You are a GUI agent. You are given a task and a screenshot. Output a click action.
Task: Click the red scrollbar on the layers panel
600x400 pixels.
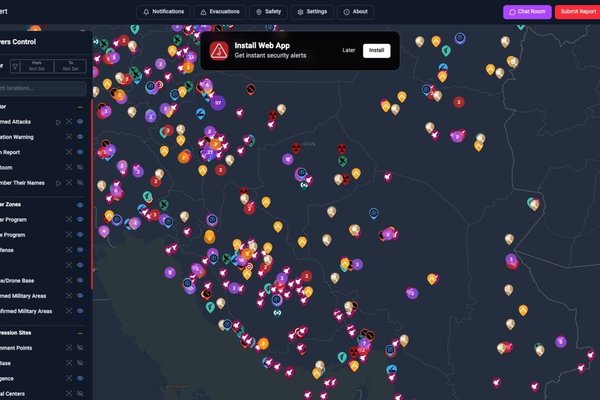[92, 194]
